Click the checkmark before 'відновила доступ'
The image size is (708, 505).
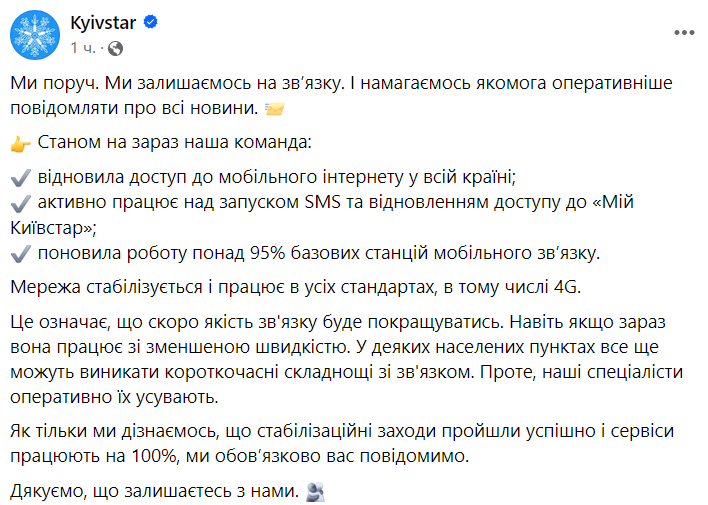click(x=21, y=179)
